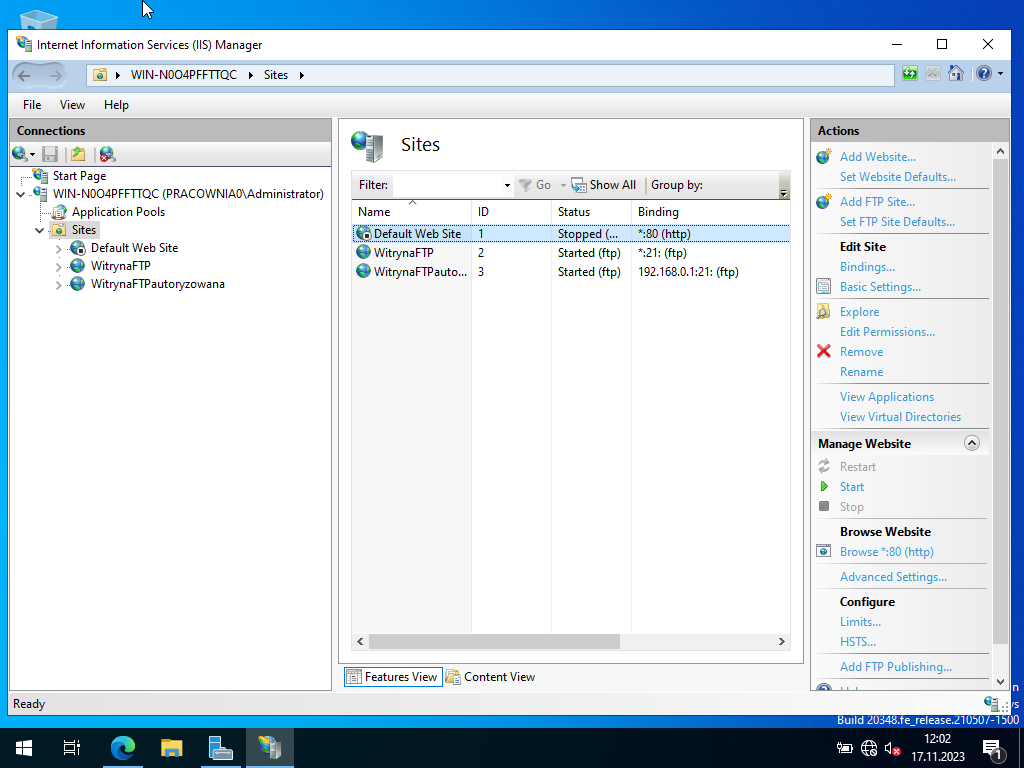Collapse the WIN-N0O4PFFTTQC server node

click(21, 194)
